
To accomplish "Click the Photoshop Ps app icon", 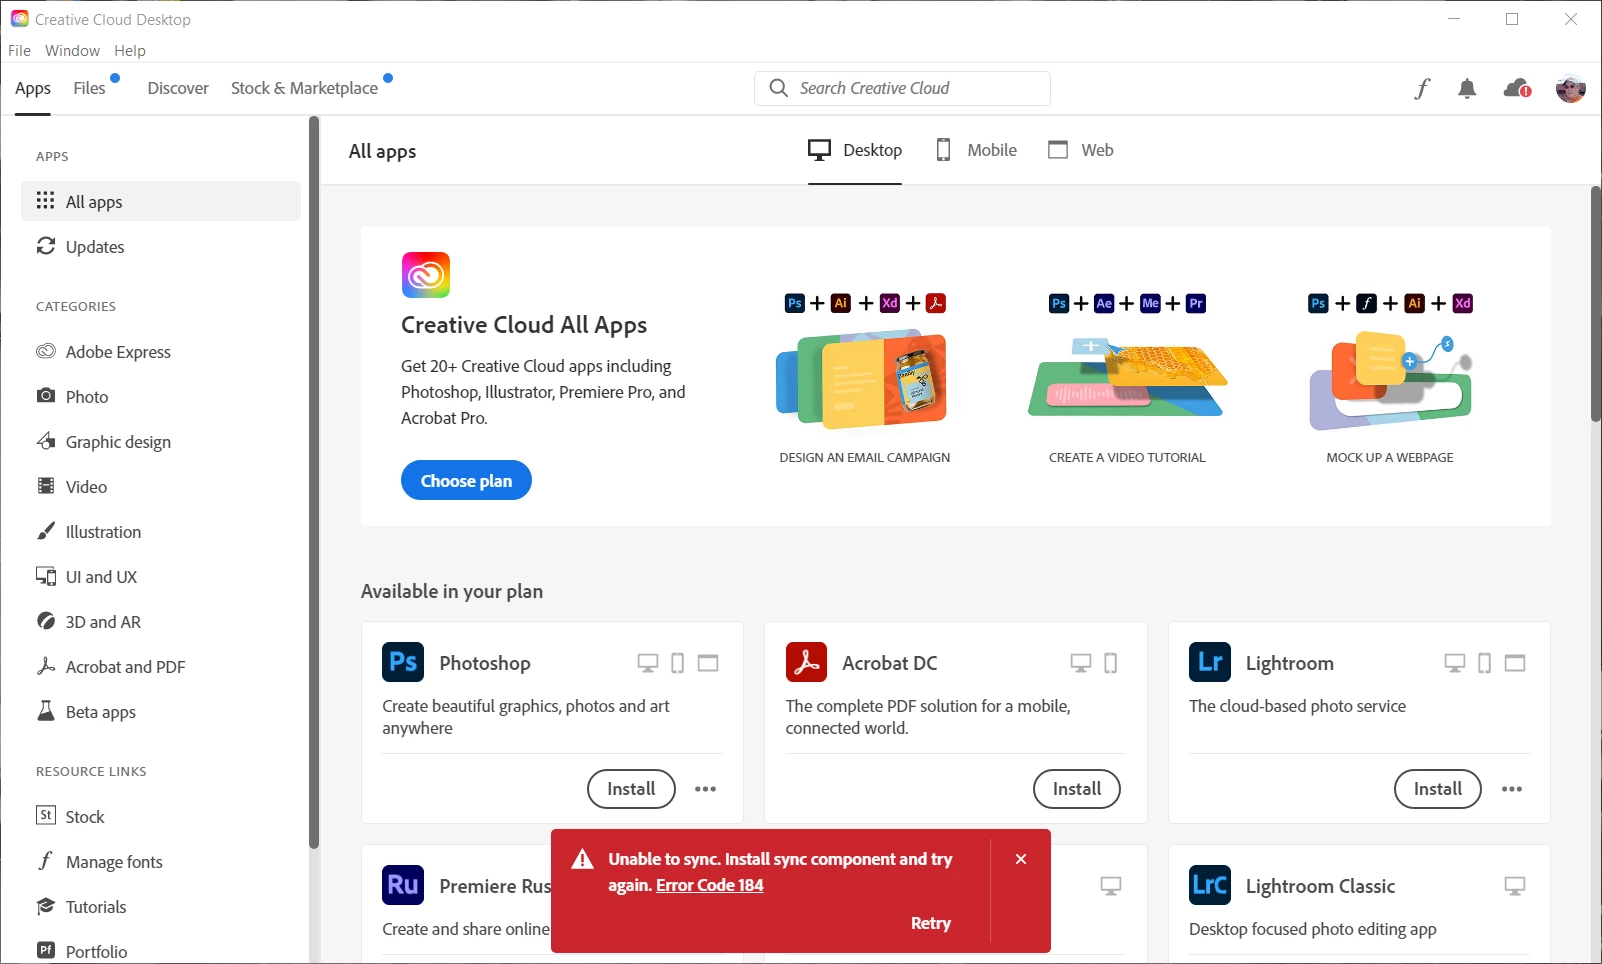I will pos(403,662).
